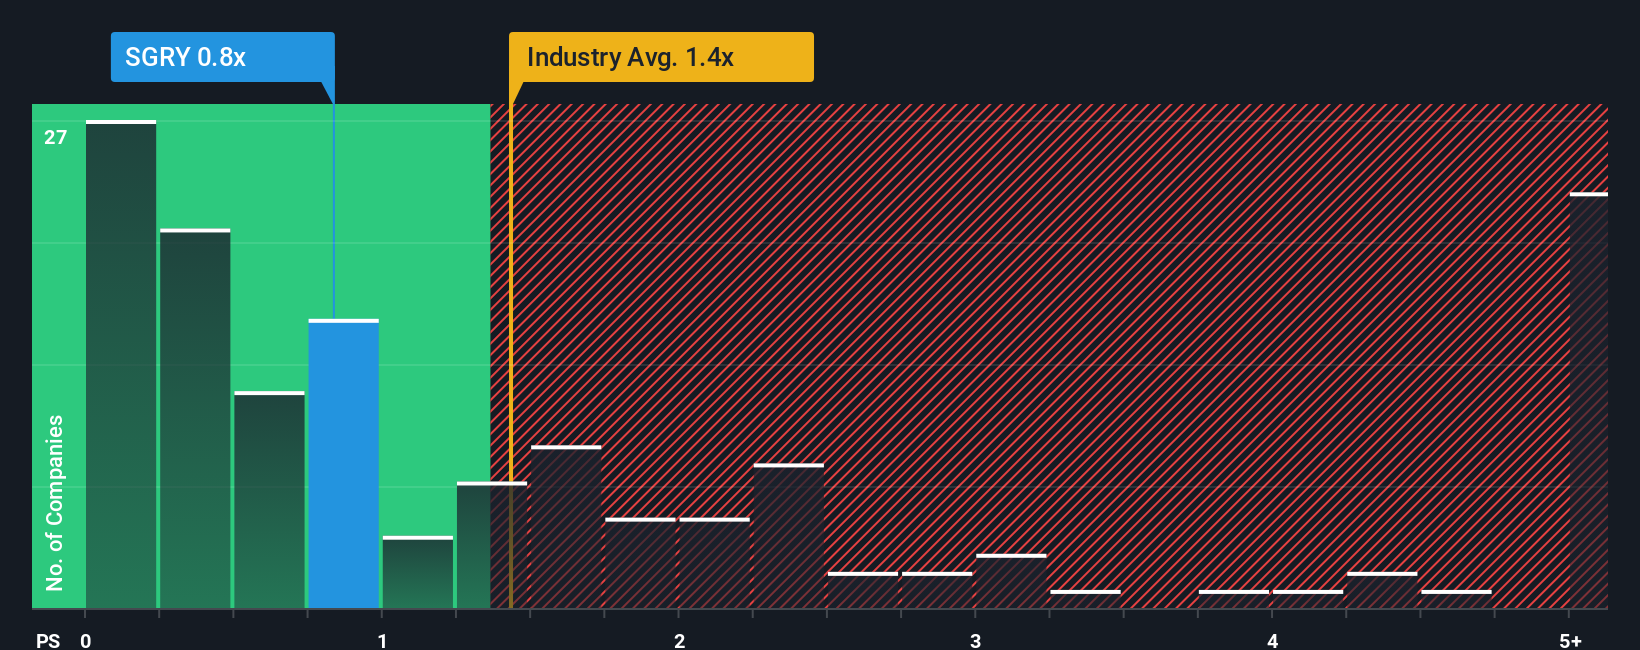The height and width of the screenshot is (650, 1640).
Task: Click the Industry Avg. 1.4x label
Action: point(661,57)
